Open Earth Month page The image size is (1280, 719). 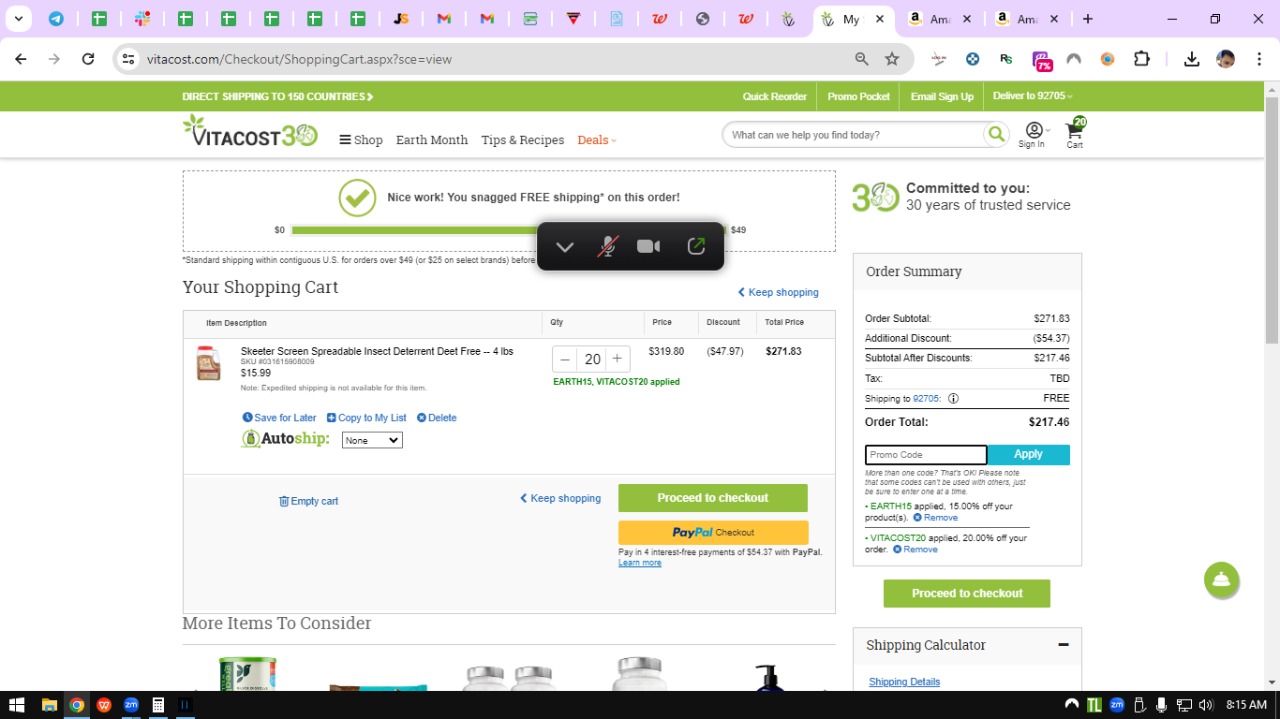[x=432, y=140]
